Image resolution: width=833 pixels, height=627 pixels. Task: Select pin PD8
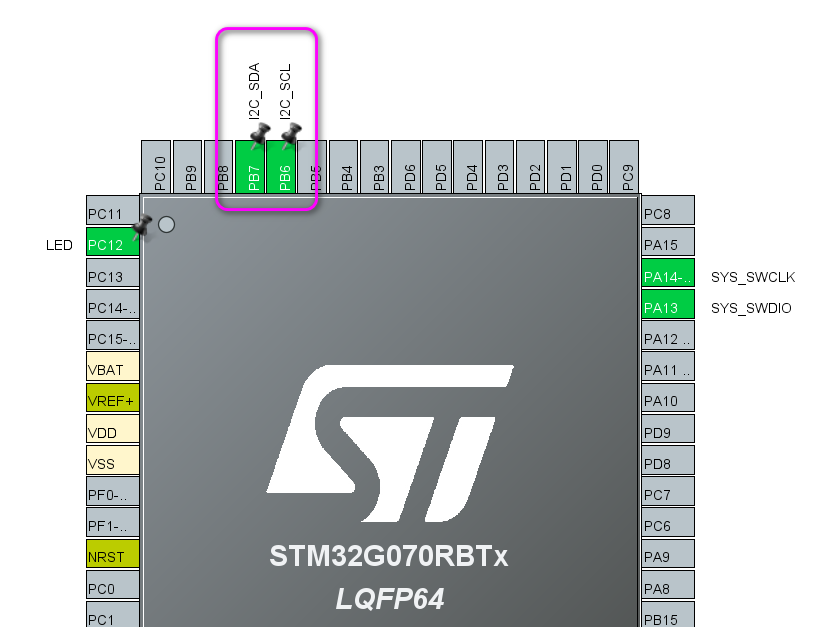[668, 460]
